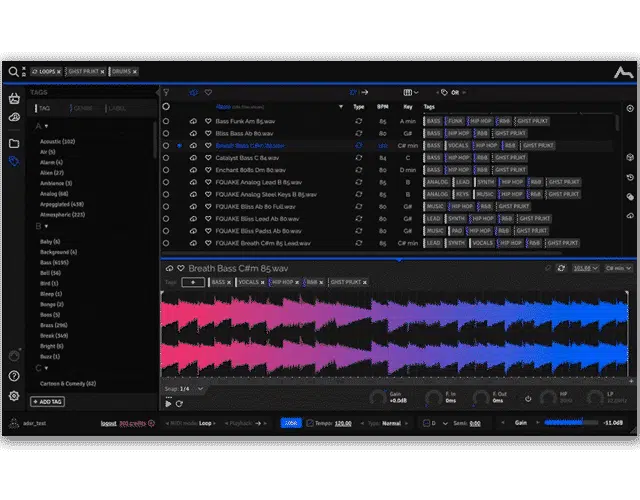The image size is (640, 500).
Task: Collapse the B tag group
Action: pos(46,226)
